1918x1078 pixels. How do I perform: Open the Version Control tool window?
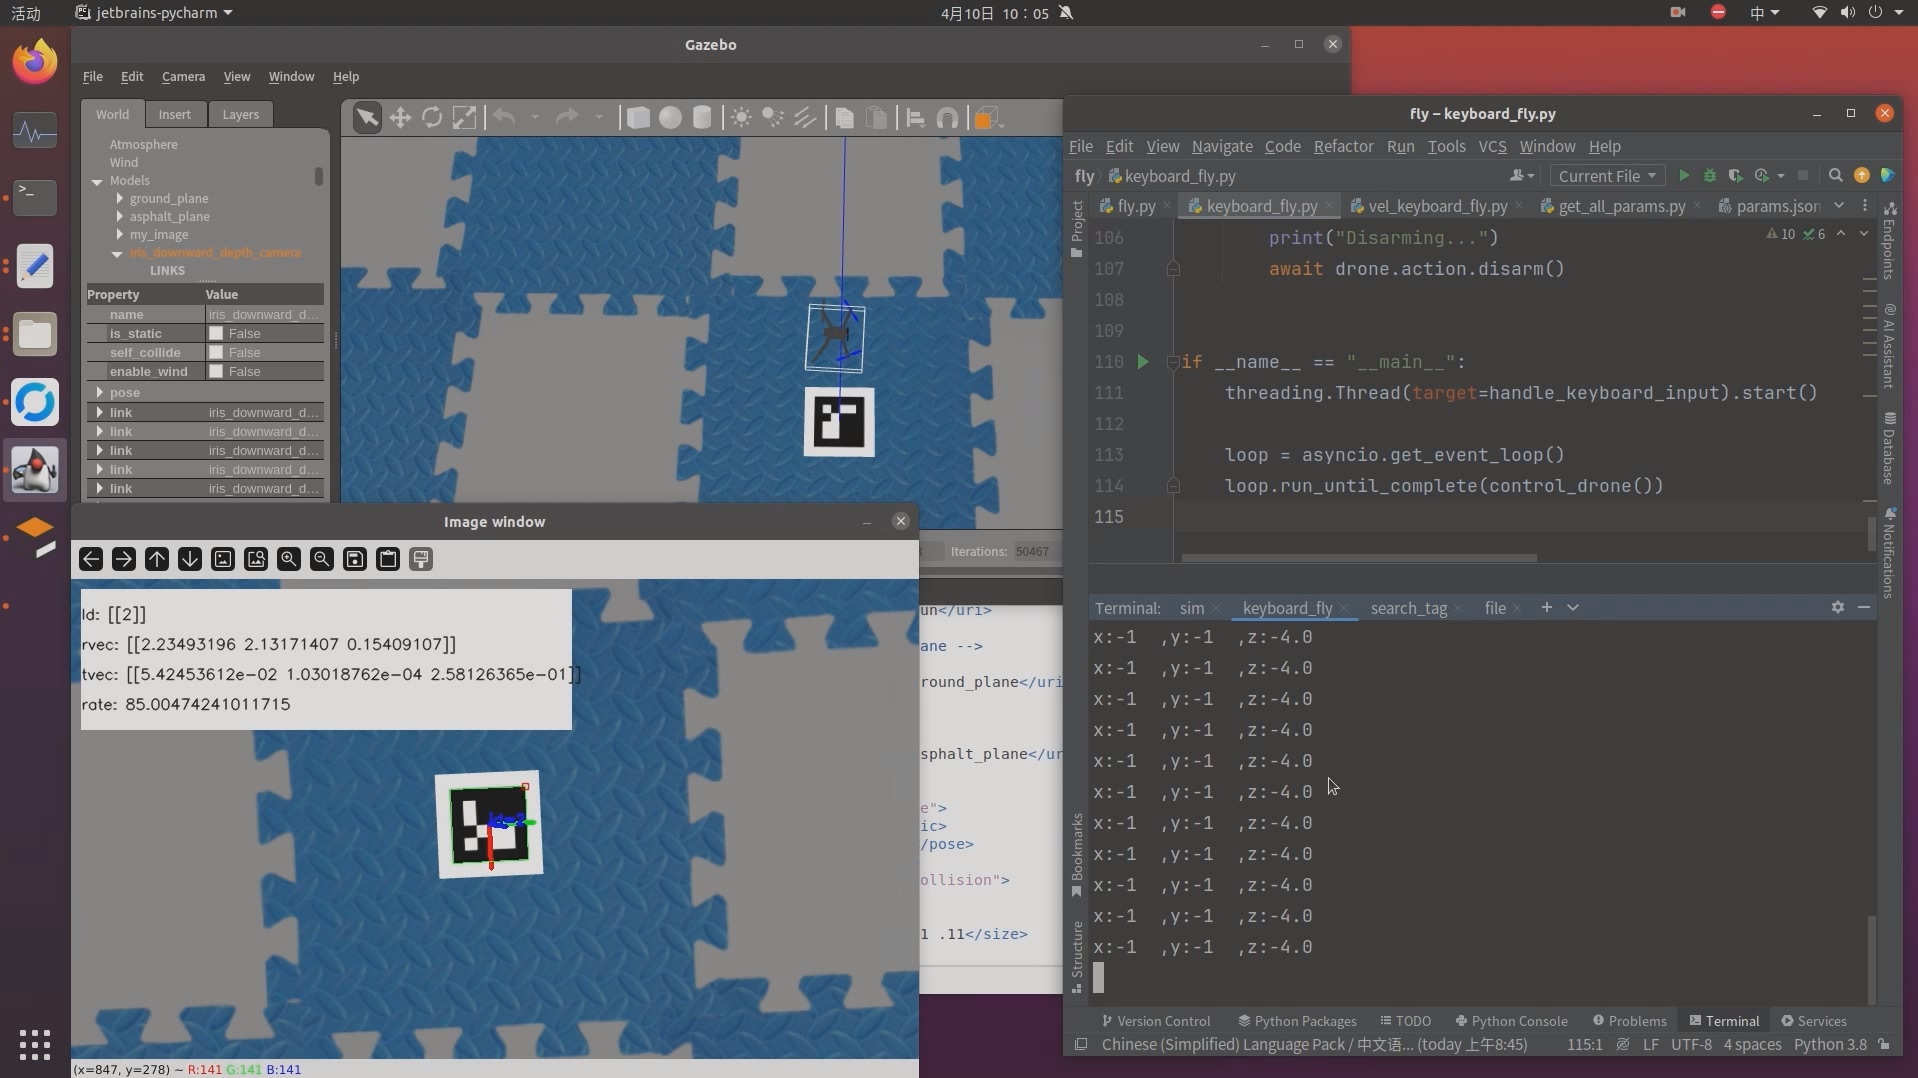1155,1021
